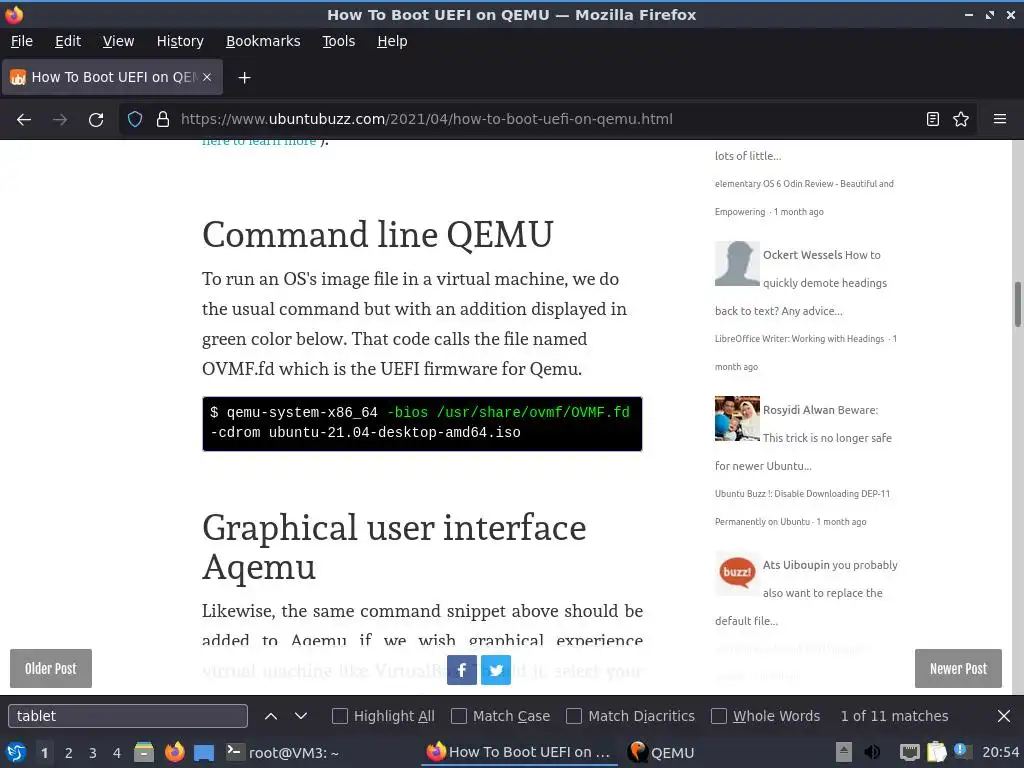The image size is (1024, 768).
Task: Open the Bookmarks menu
Action: pos(263,41)
